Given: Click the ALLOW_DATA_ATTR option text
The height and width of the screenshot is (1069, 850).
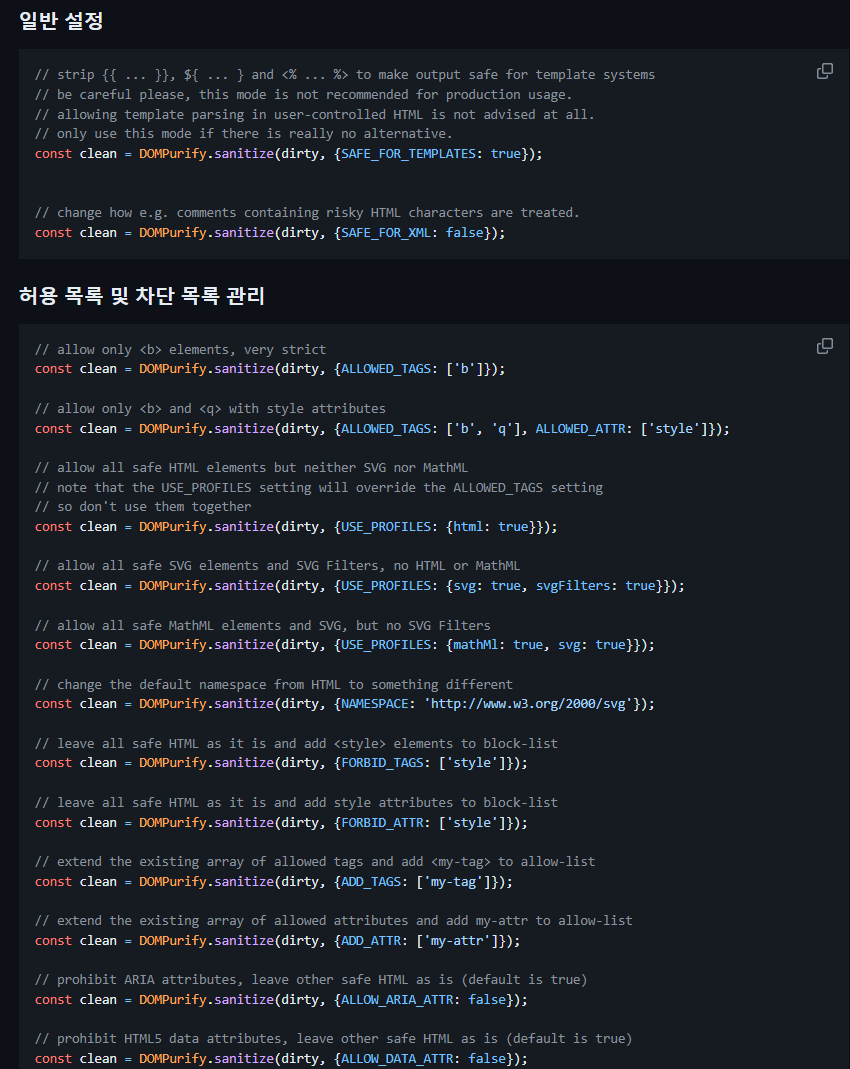Looking at the screenshot, I should [x=397, y=1059].
